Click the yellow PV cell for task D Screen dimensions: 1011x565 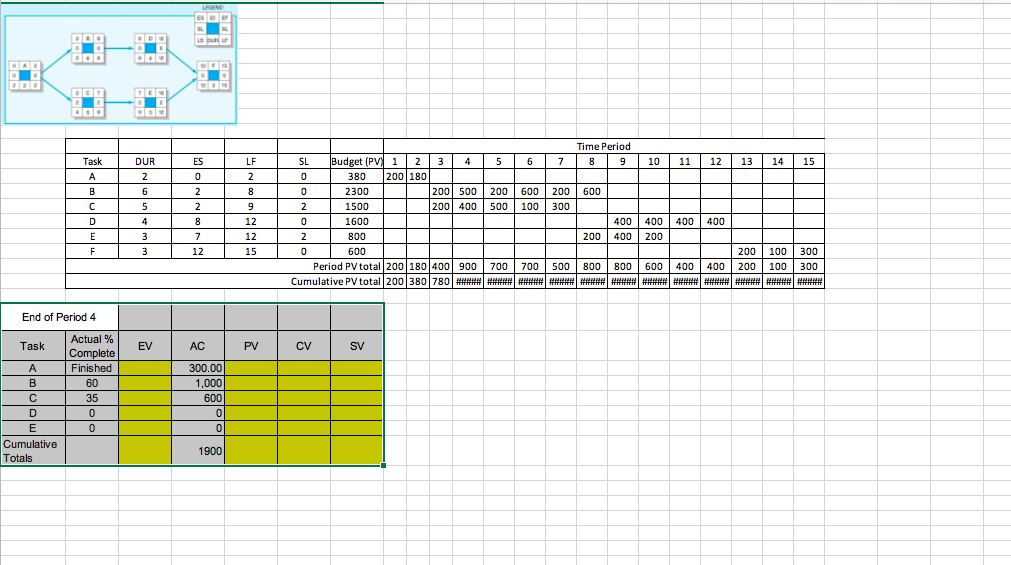click(x=251, y=413)
